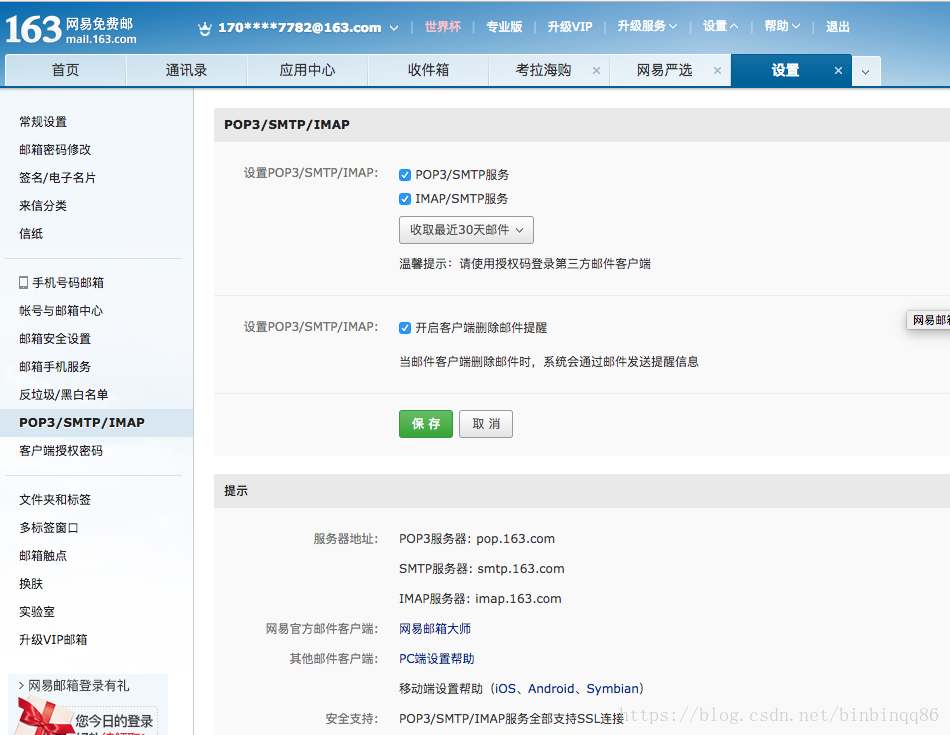Select 常规设置 in the sidebar
This screenshot has height=735, width=950.
pos(43,122)
